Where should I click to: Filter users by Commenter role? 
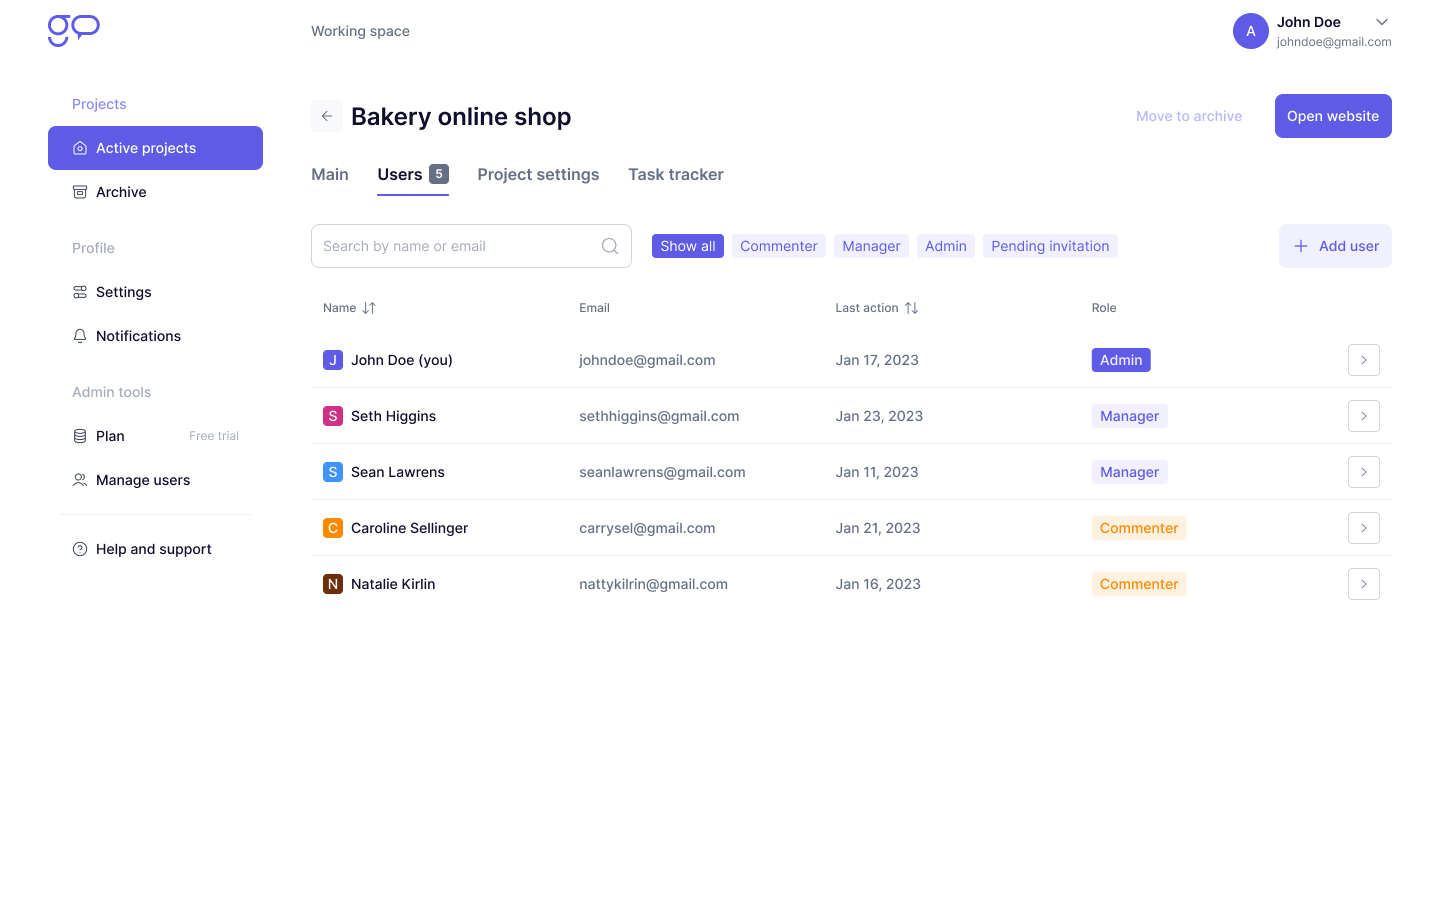tap(778, 246)
